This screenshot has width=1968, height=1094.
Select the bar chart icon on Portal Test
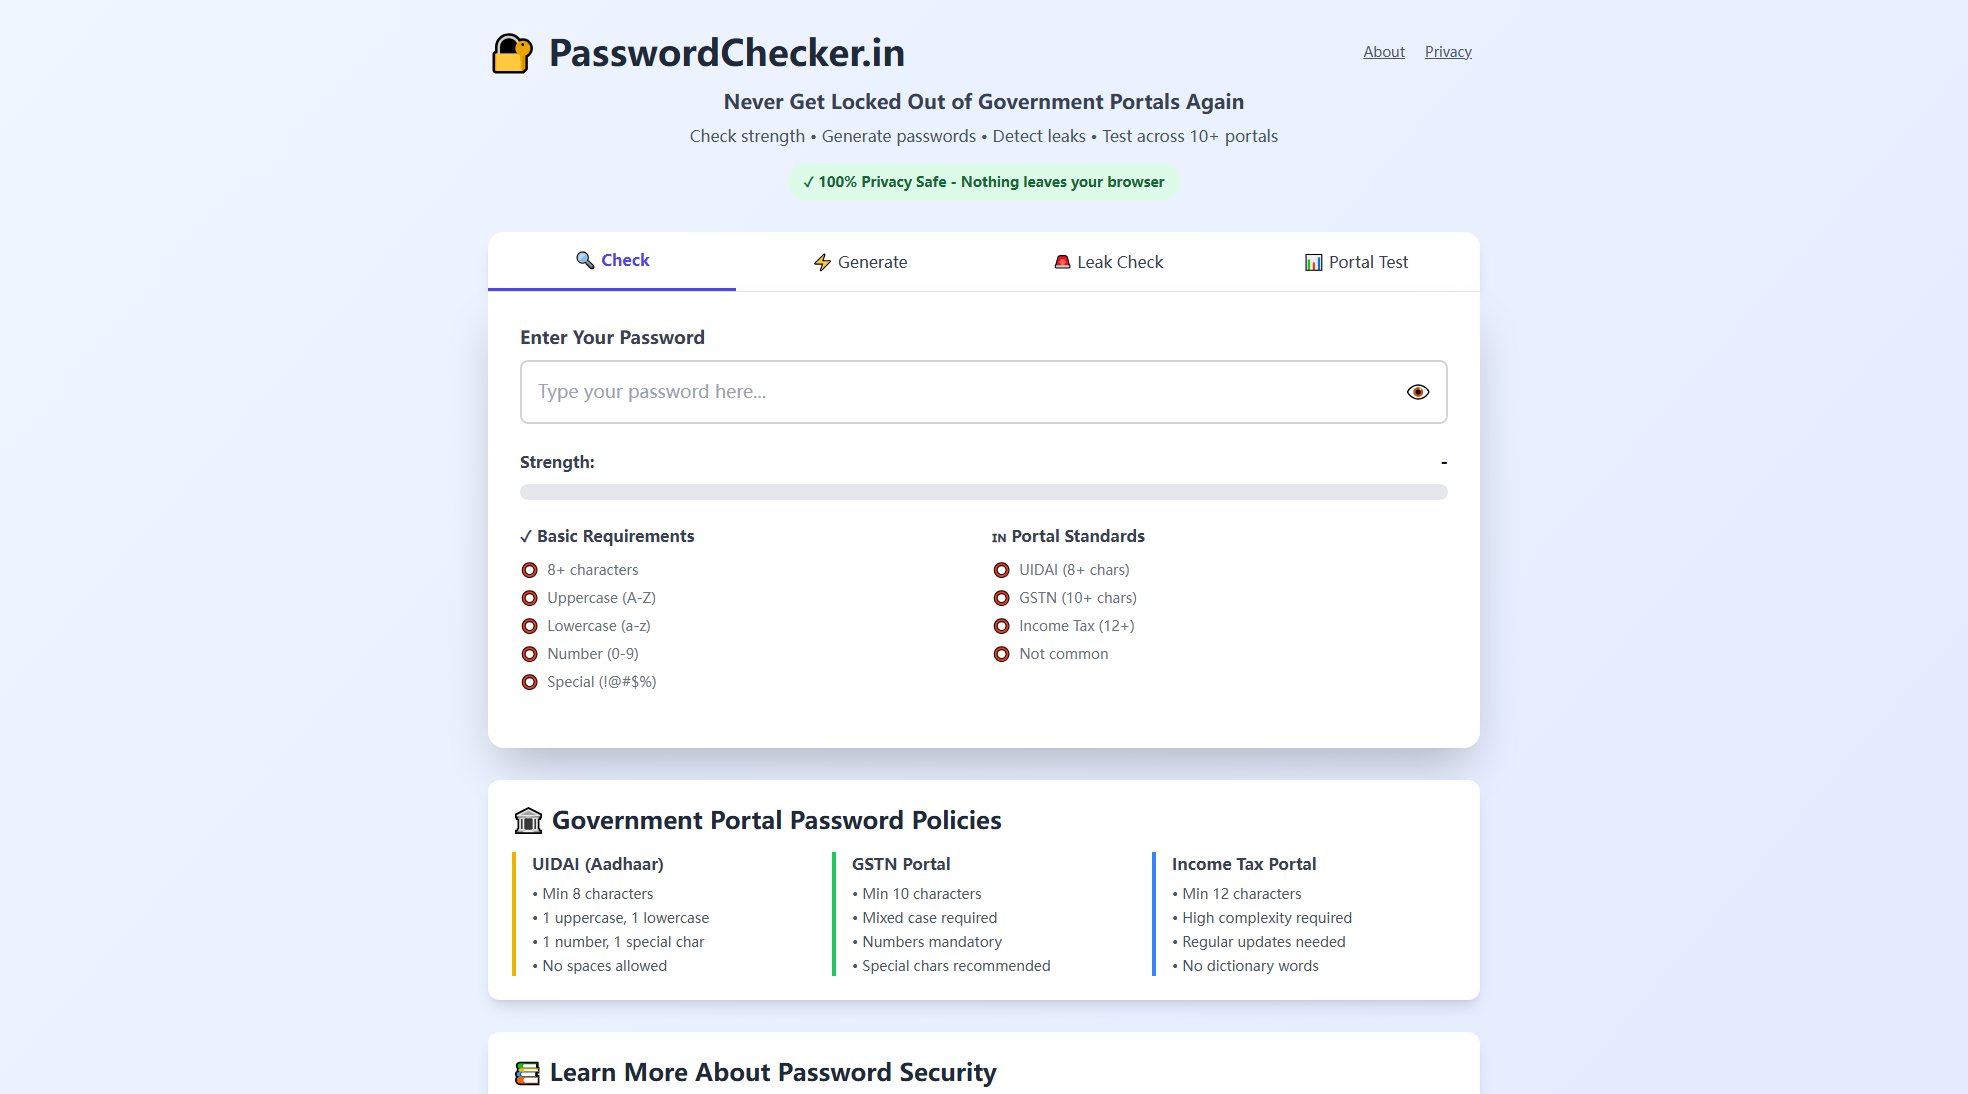pyautogui.click(x=1313, y=261)
